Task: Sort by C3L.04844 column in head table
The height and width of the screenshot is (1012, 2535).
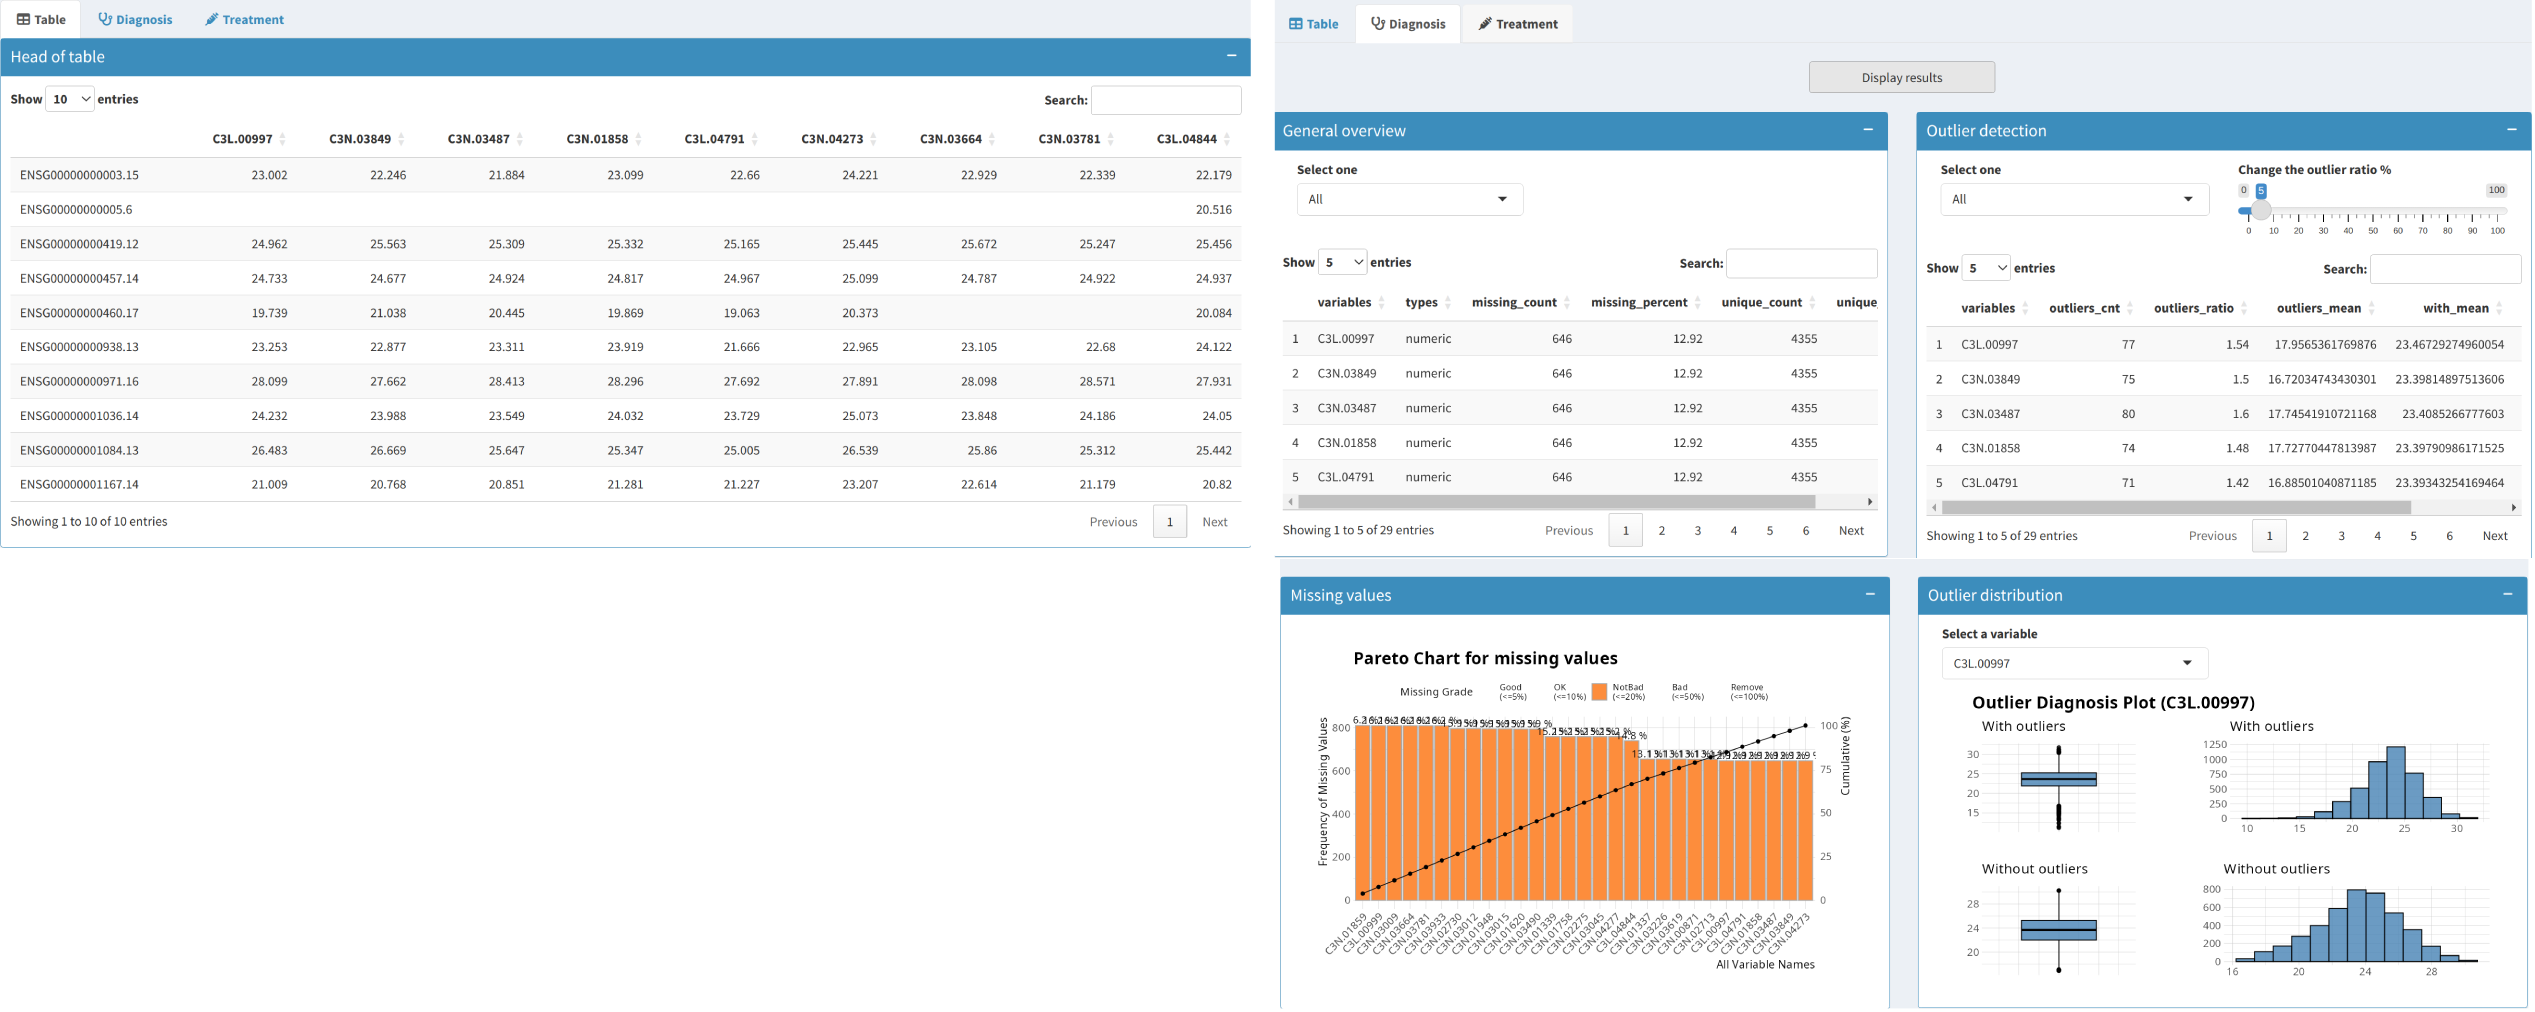Action: [x=1193, y=139]
